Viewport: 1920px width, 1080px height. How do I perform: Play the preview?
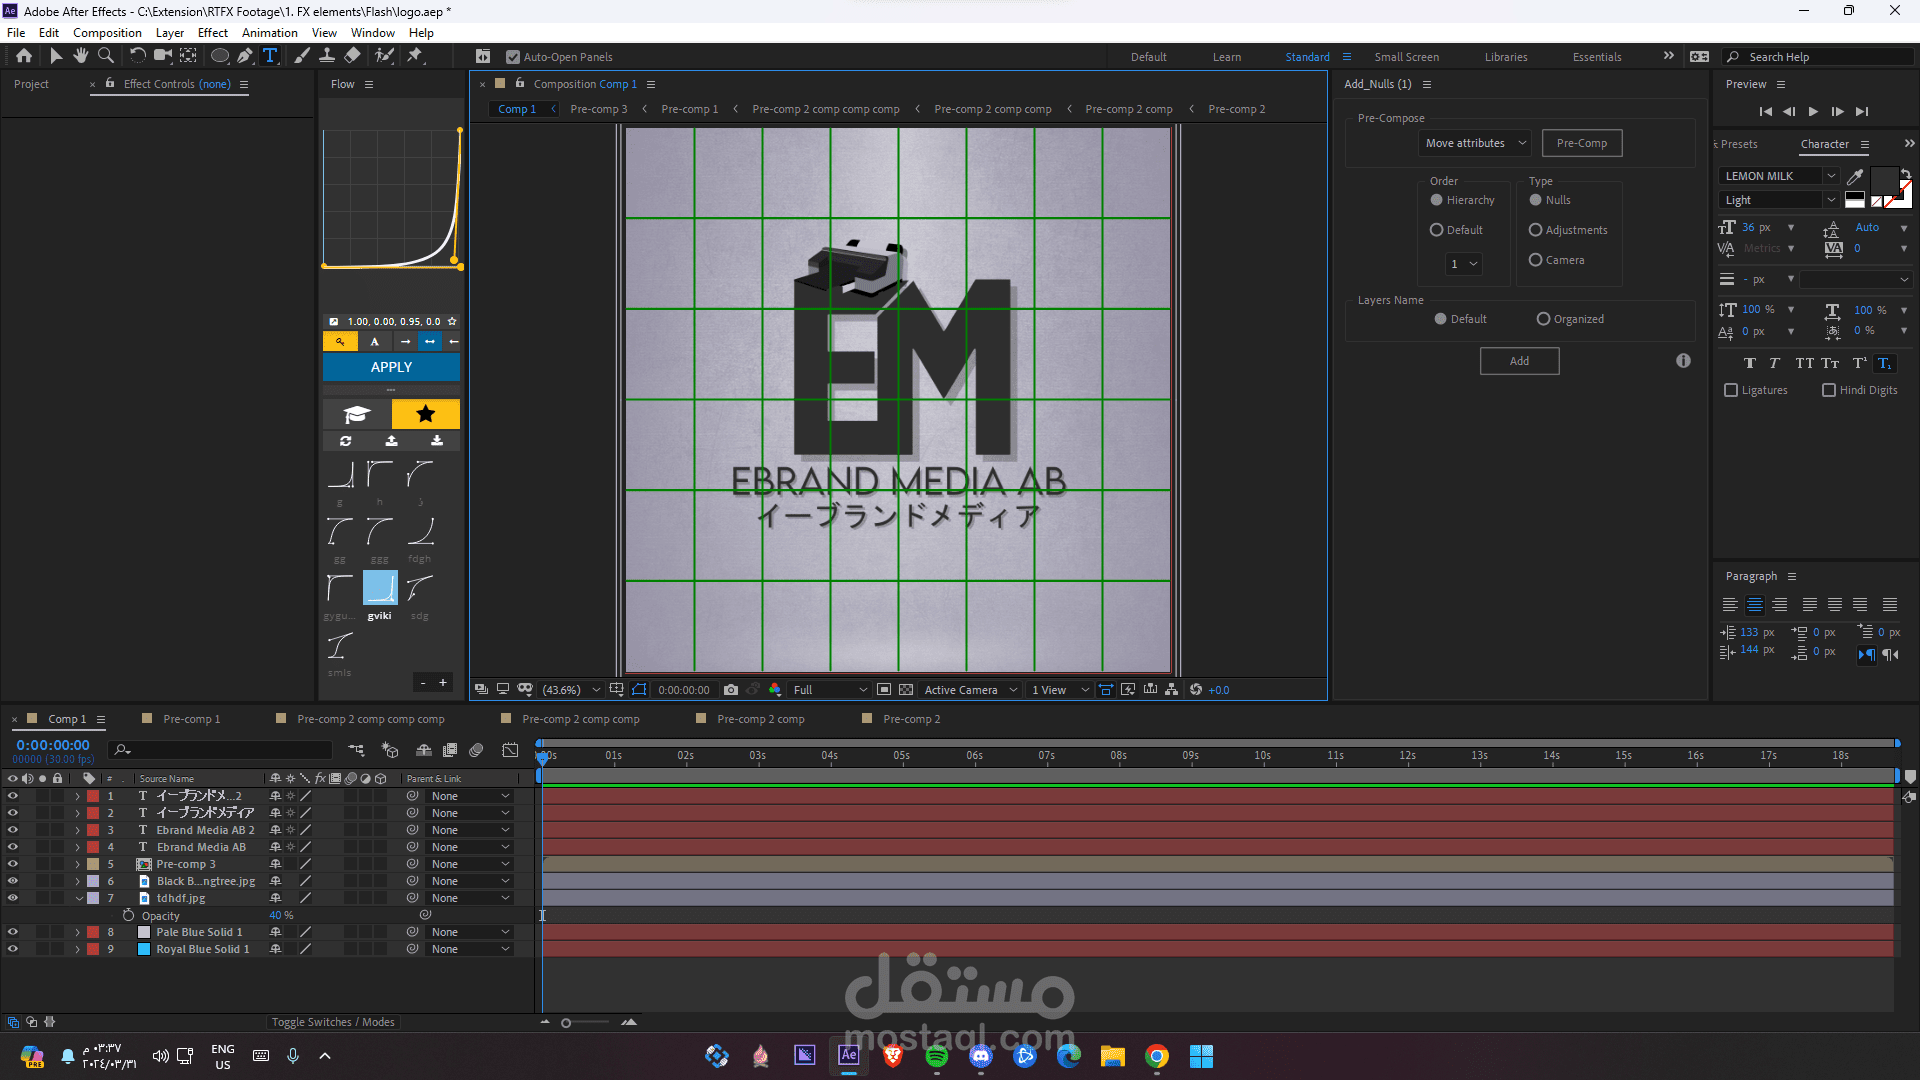coord(1813,112)
